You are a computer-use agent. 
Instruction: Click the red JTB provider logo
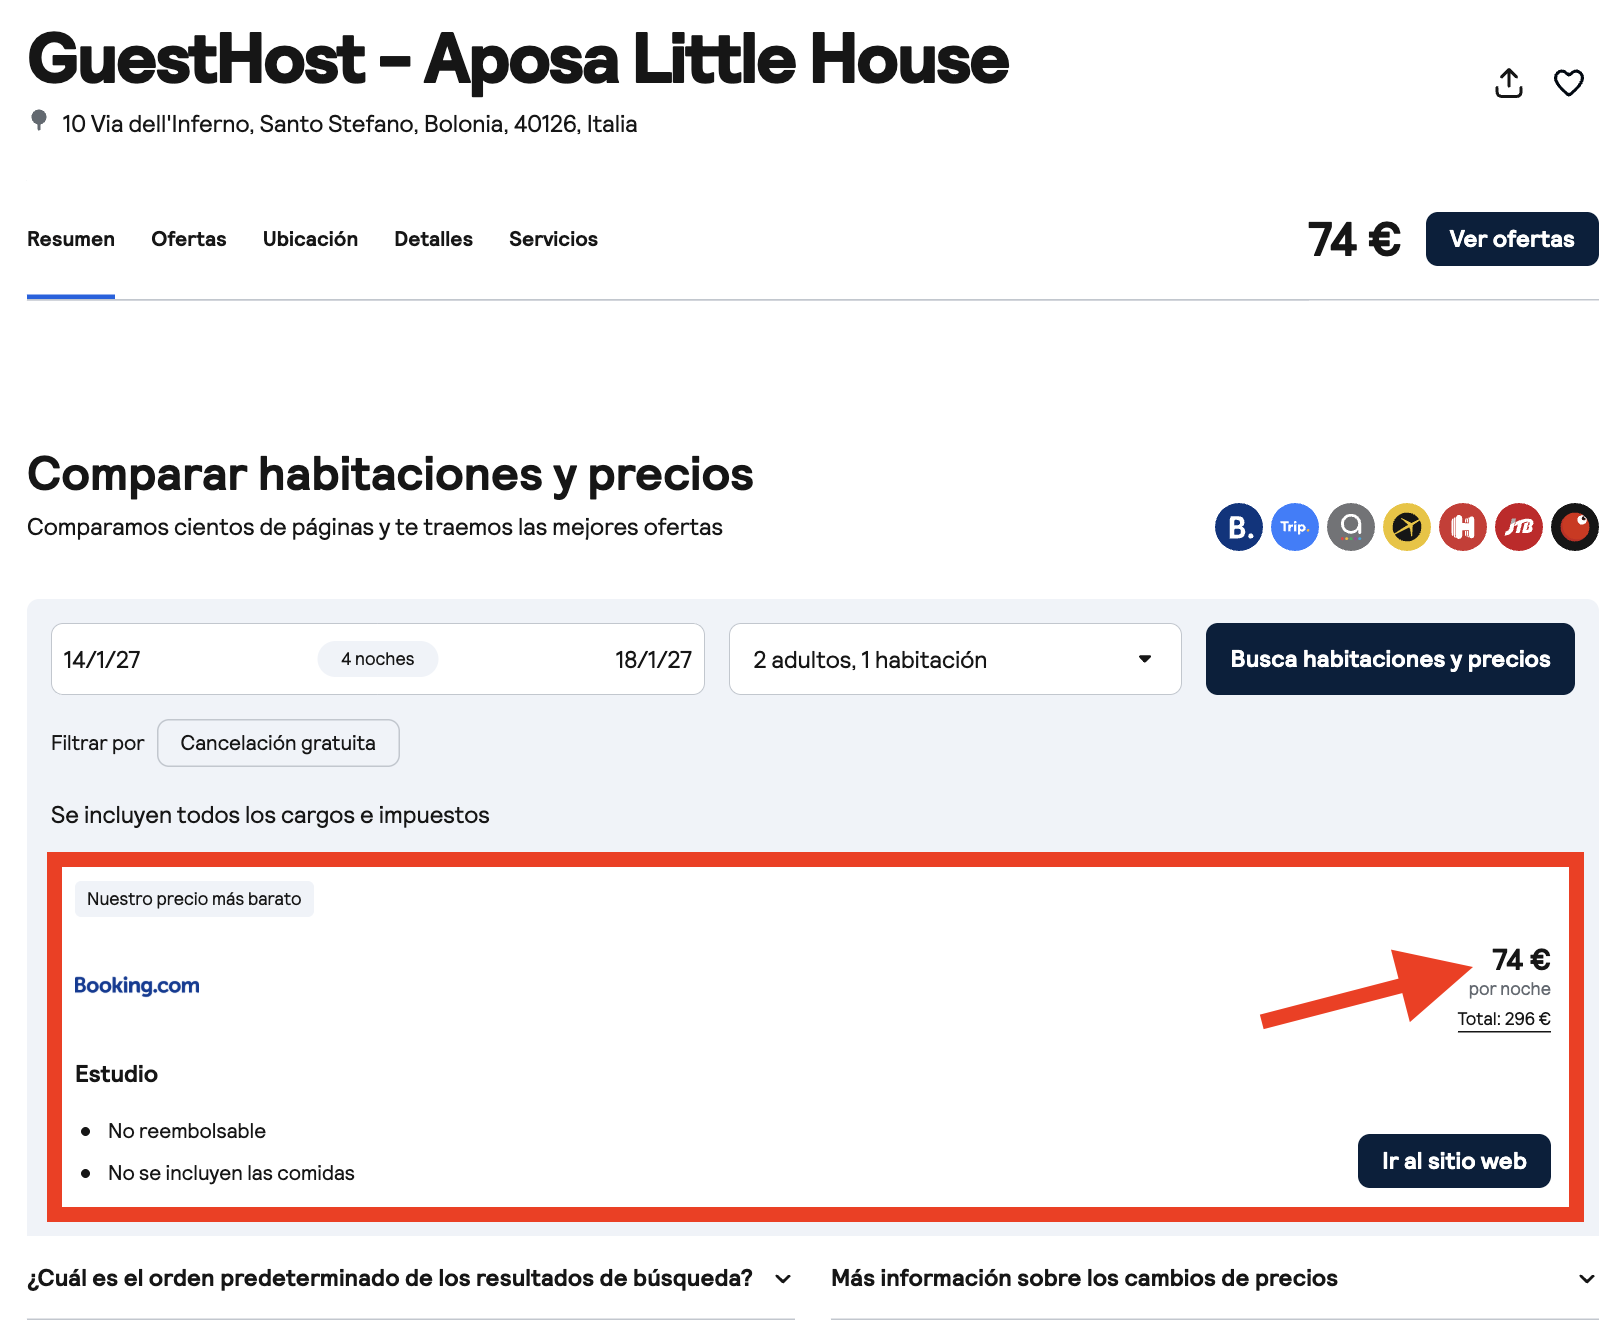click(x=1519, y=527)
